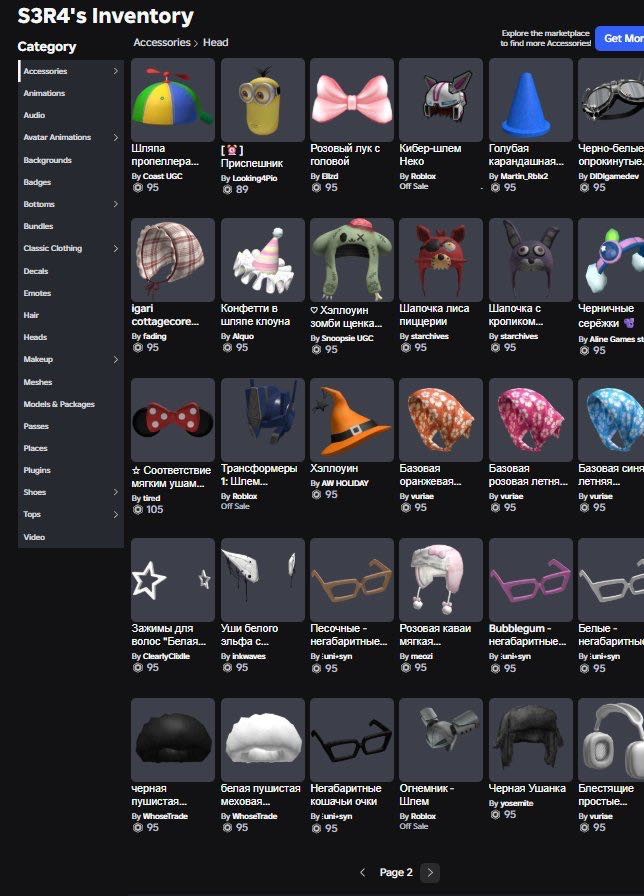
Task: Open creator Martin_Rblx2 profile link
Action: click(x=524, y=176)
